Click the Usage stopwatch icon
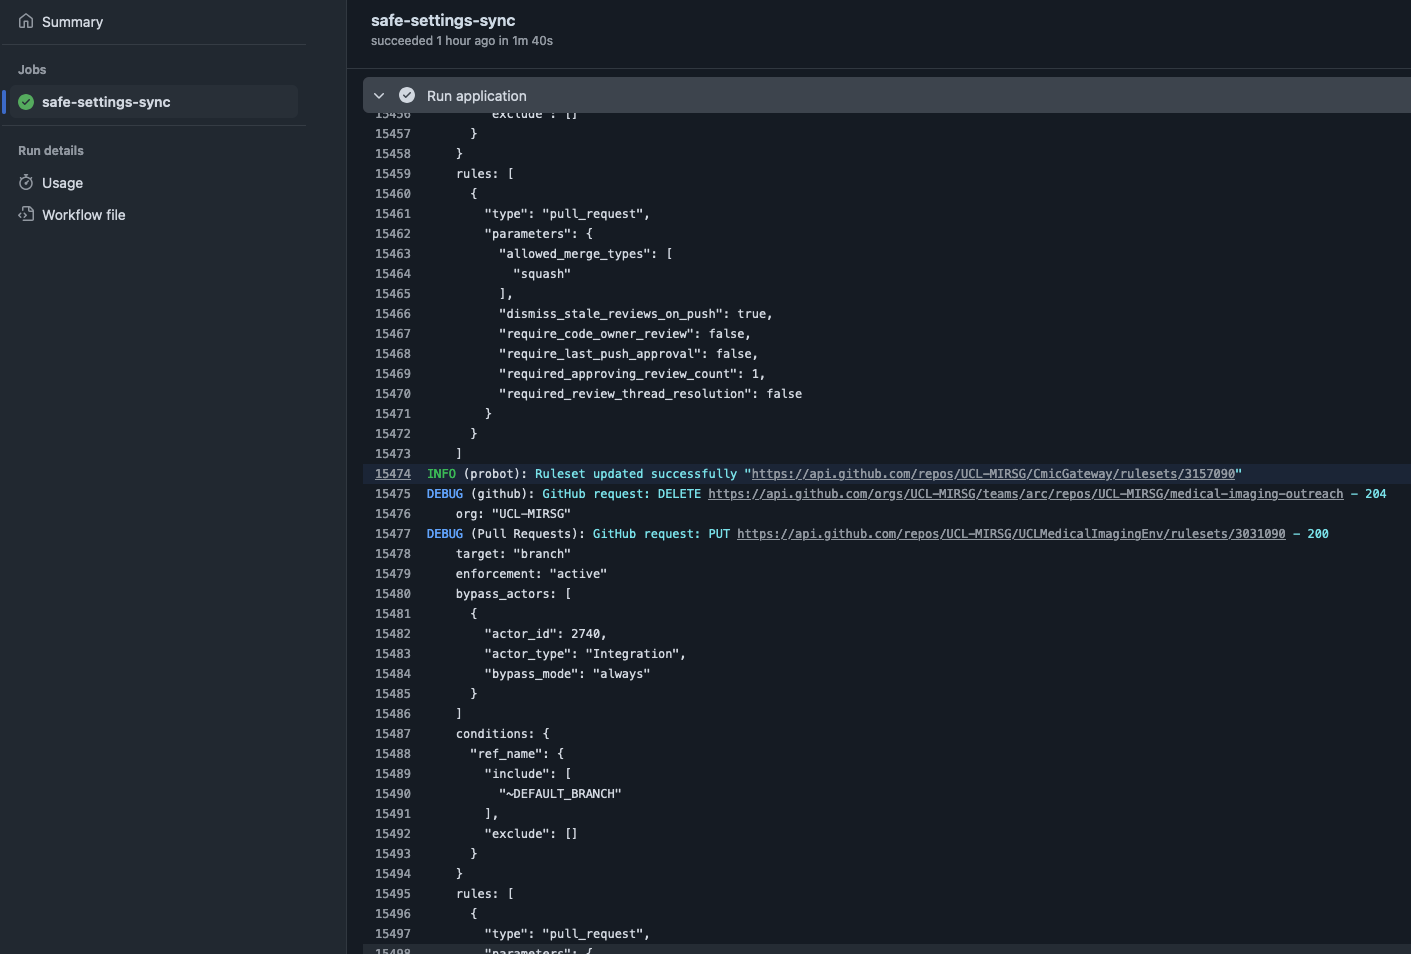Screen dimensions: 1411x954 pos(26,183)
